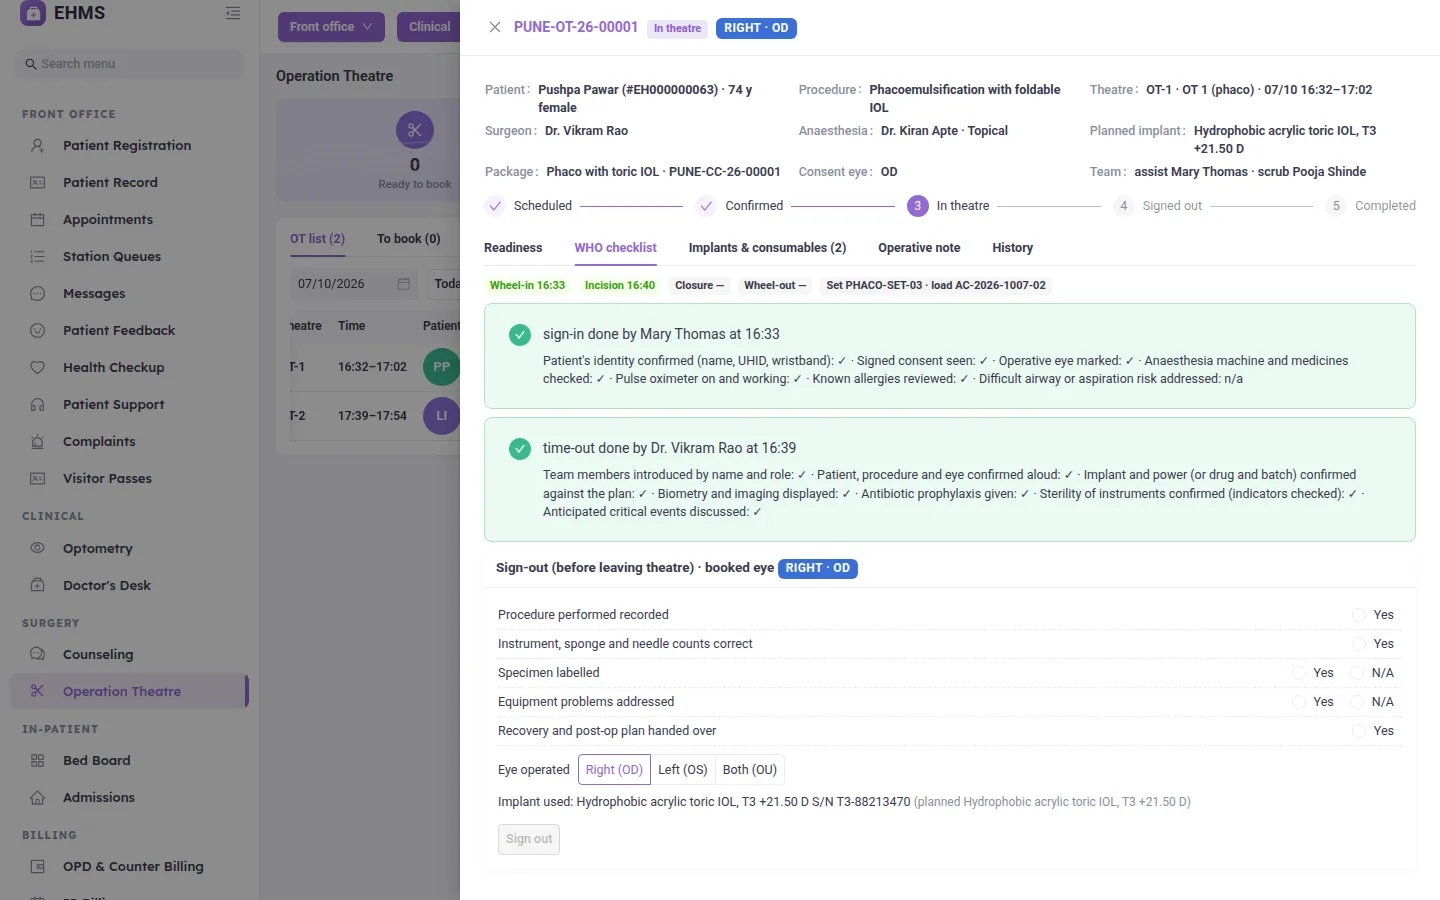The width and height of the screenshot is (1440, 900).
Task: Switch to the Readiness tab
Action: pos(513,248)
